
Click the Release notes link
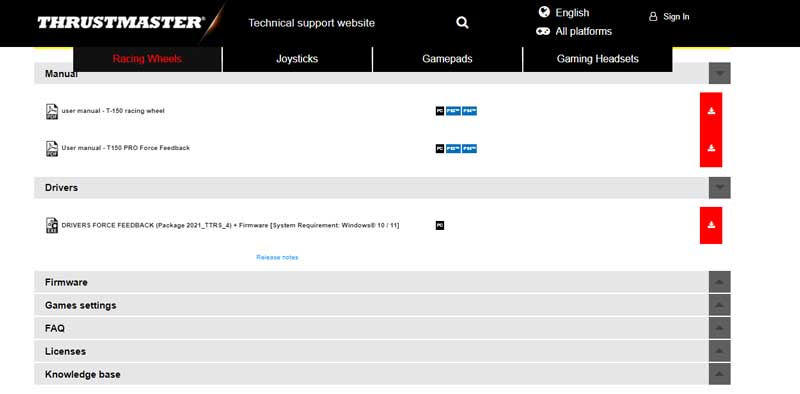pos(277,257)
